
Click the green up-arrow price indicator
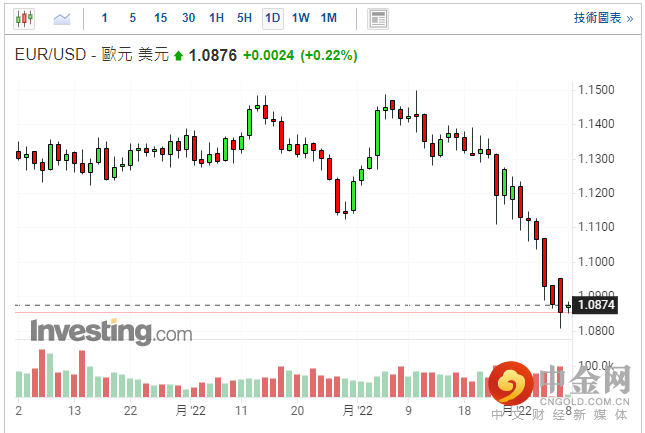[x=179, y=55]
